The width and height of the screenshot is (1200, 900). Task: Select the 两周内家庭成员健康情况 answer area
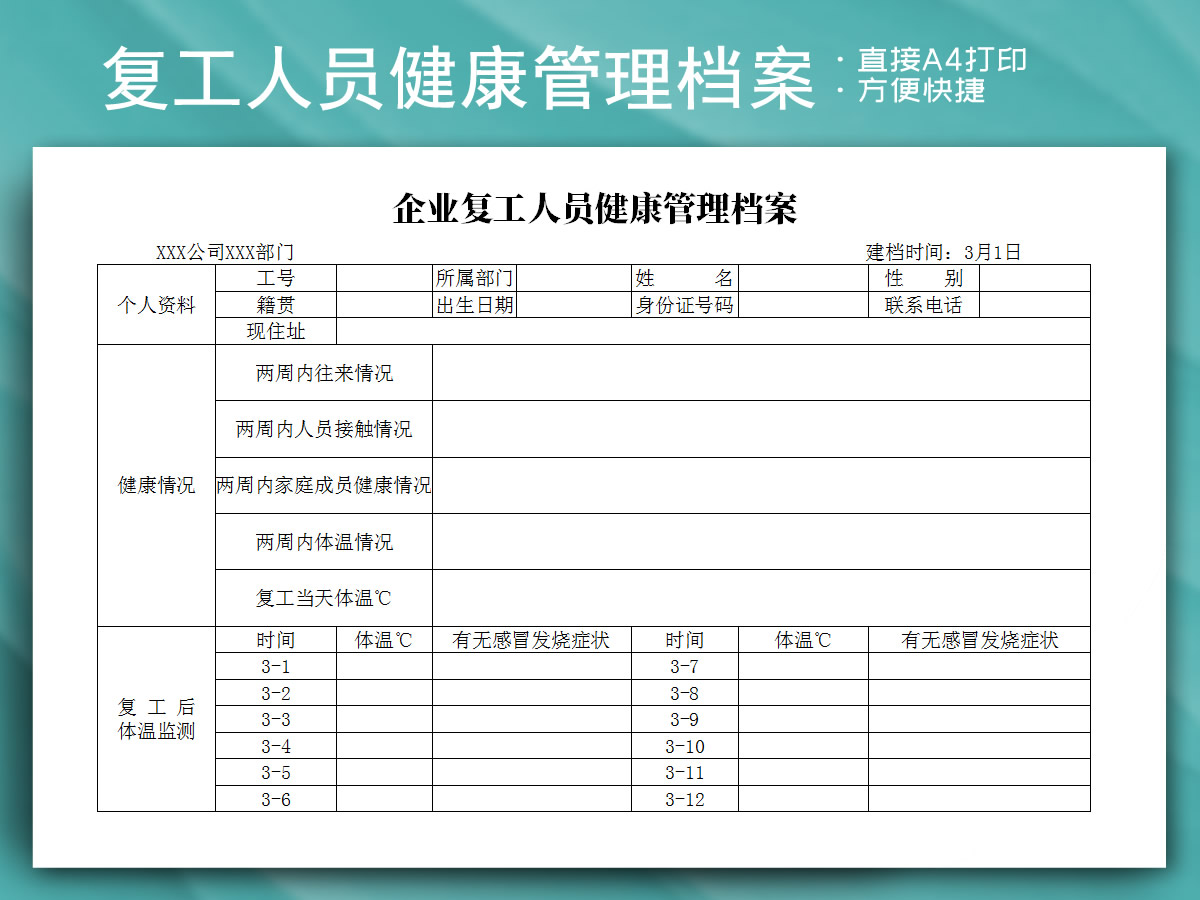click(760, 485)
